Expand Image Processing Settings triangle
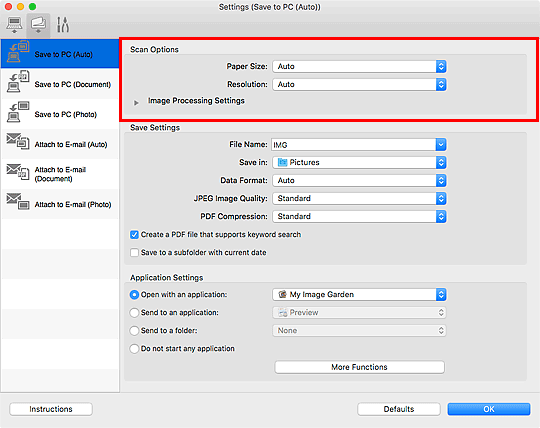 pos(136,103)
